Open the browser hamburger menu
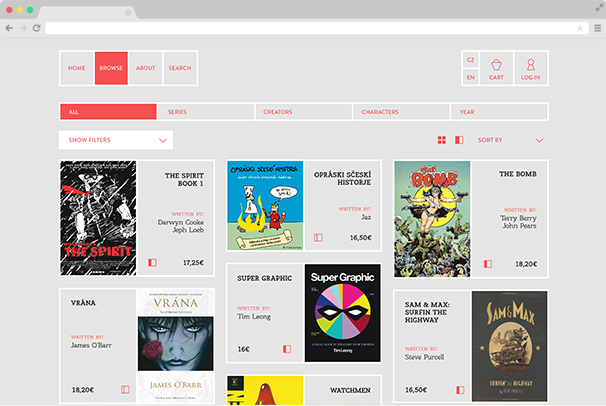This screenshot has width=606, height=406. click(597, 28)
